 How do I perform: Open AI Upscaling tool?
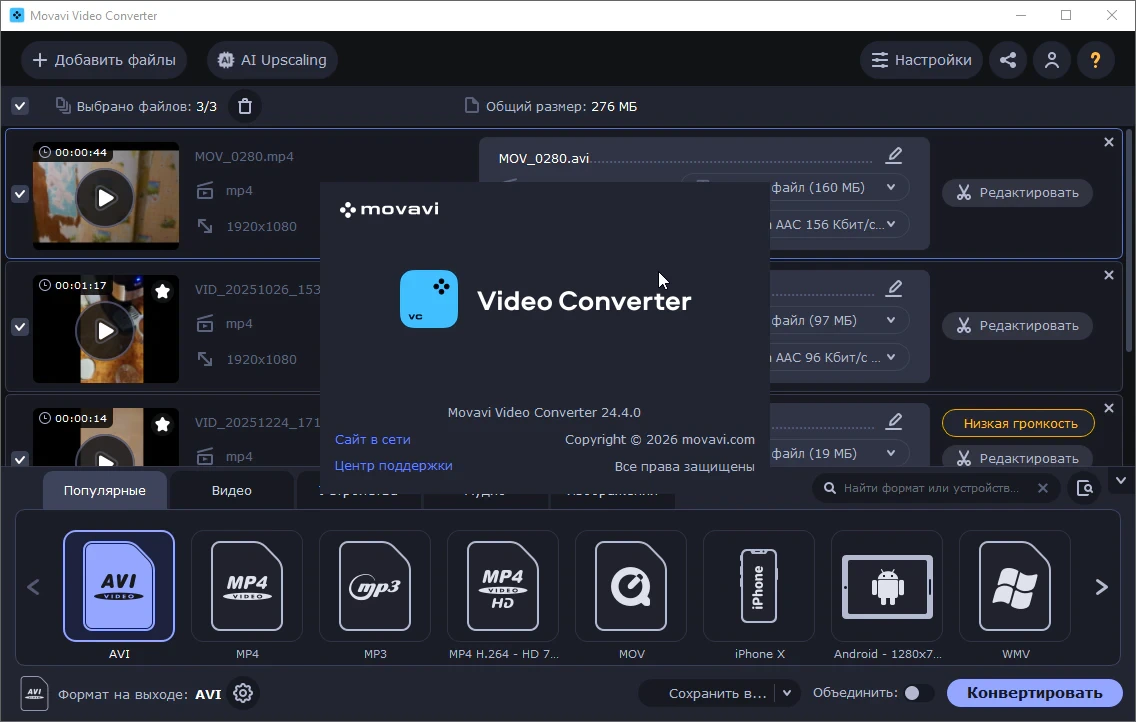tap(272, 60)
